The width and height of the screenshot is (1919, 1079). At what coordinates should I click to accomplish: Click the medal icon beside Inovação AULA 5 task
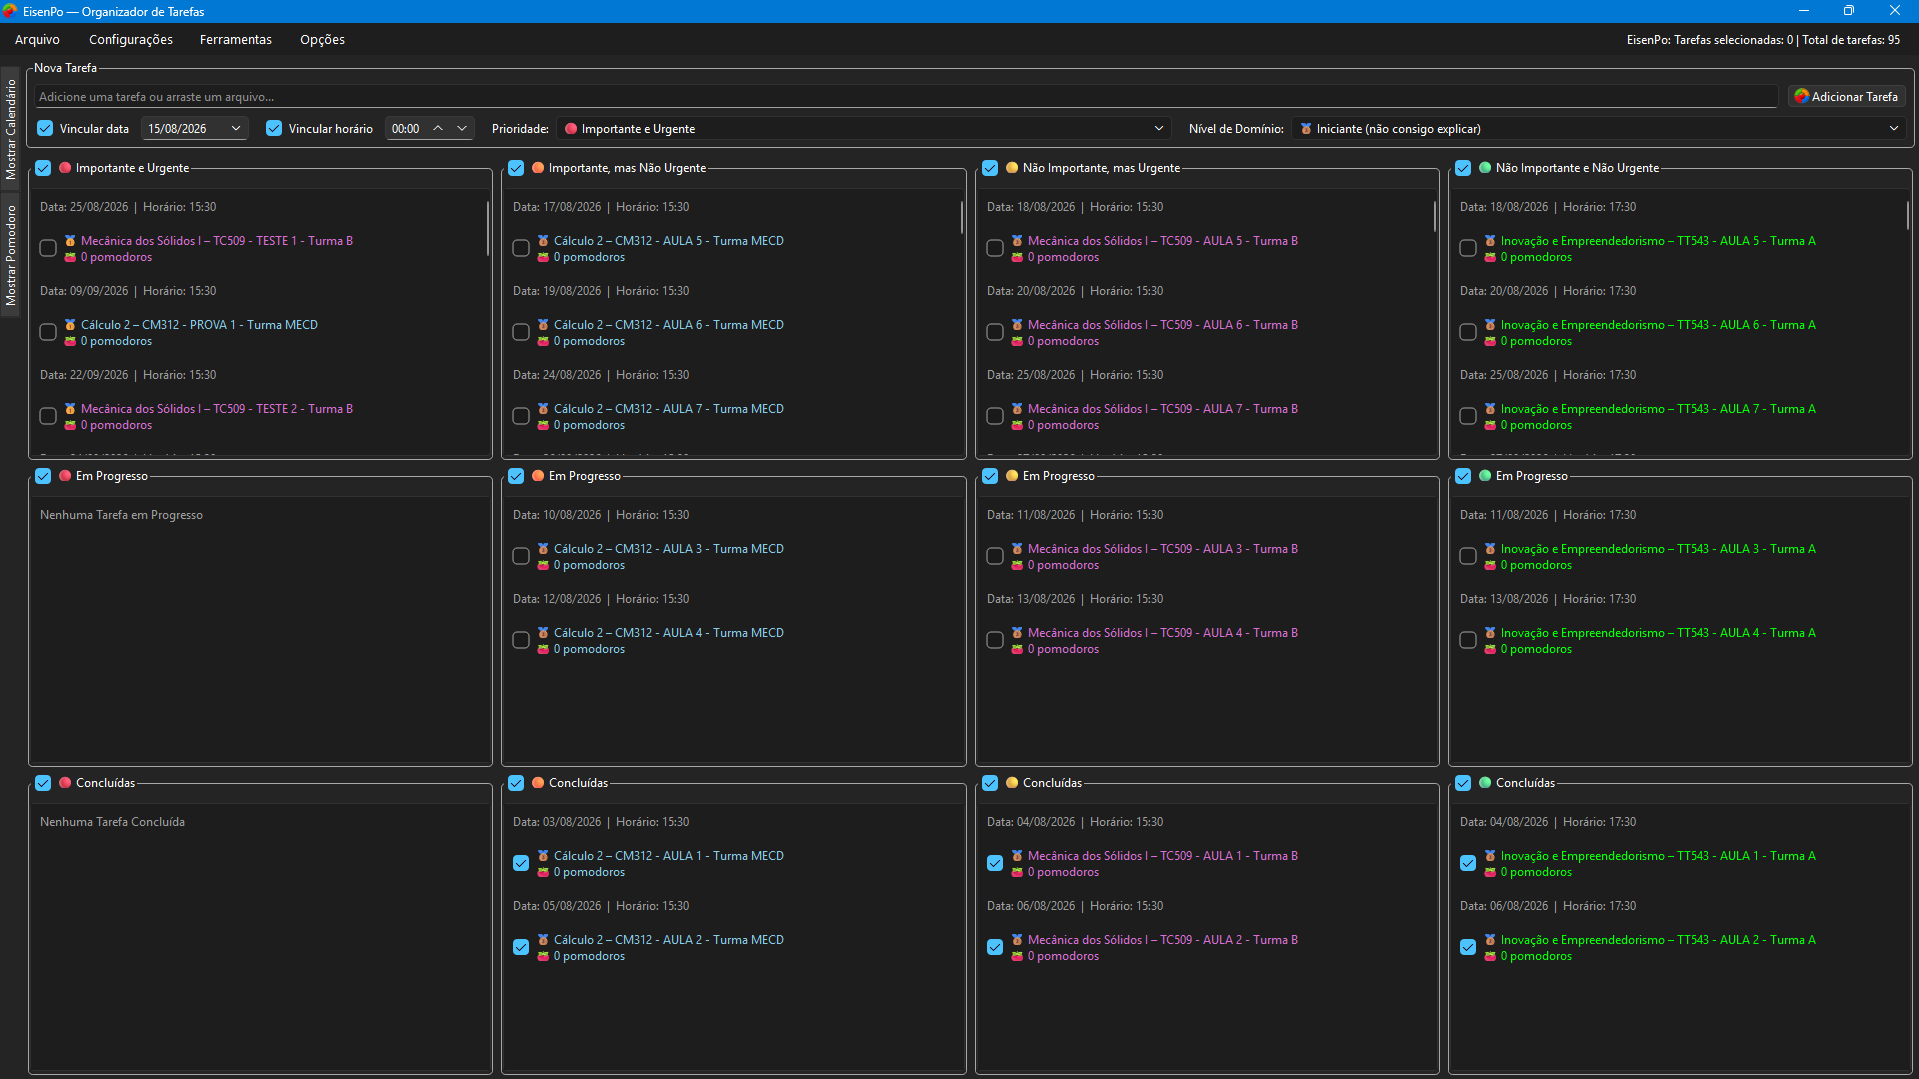tap(1490, 241)
